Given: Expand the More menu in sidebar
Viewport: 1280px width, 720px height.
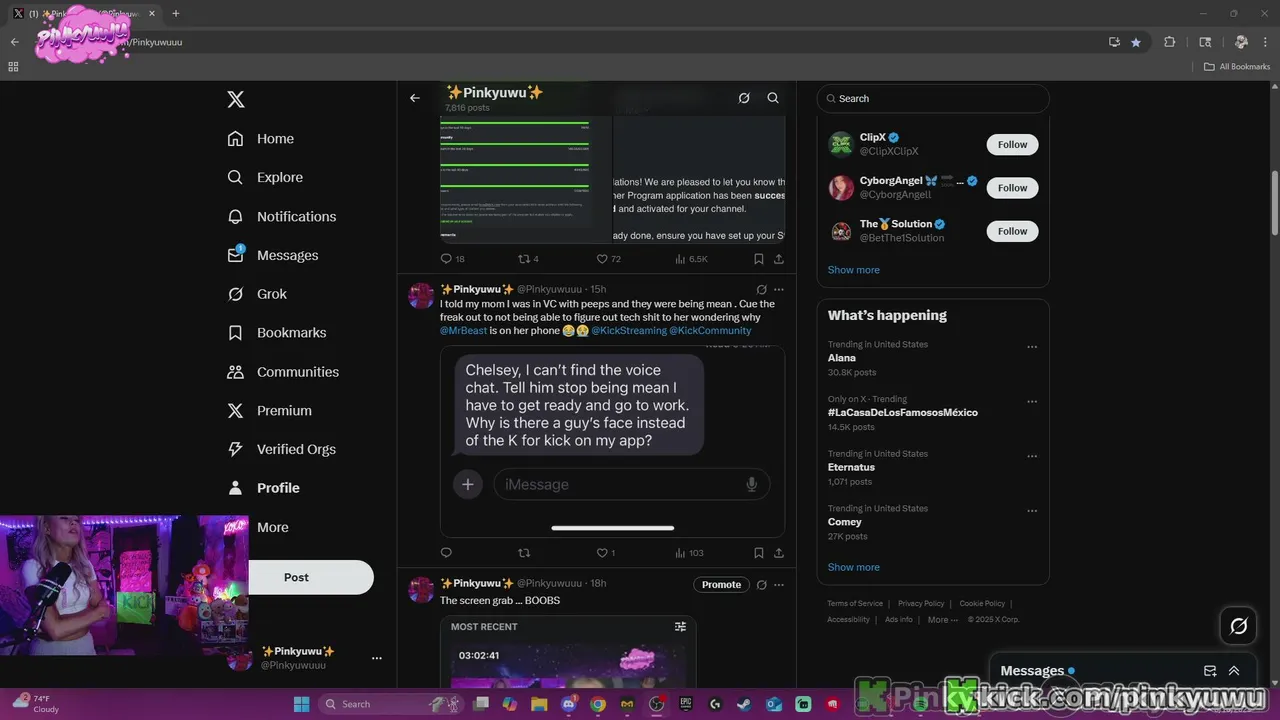Looking at the screenshot, I should click(272, 527).
